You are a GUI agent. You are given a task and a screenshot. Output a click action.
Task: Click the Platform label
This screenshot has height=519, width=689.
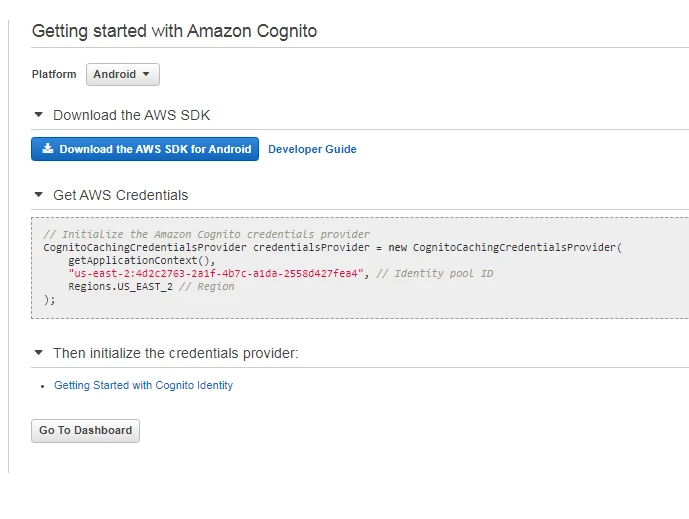[x=54, y=75]
